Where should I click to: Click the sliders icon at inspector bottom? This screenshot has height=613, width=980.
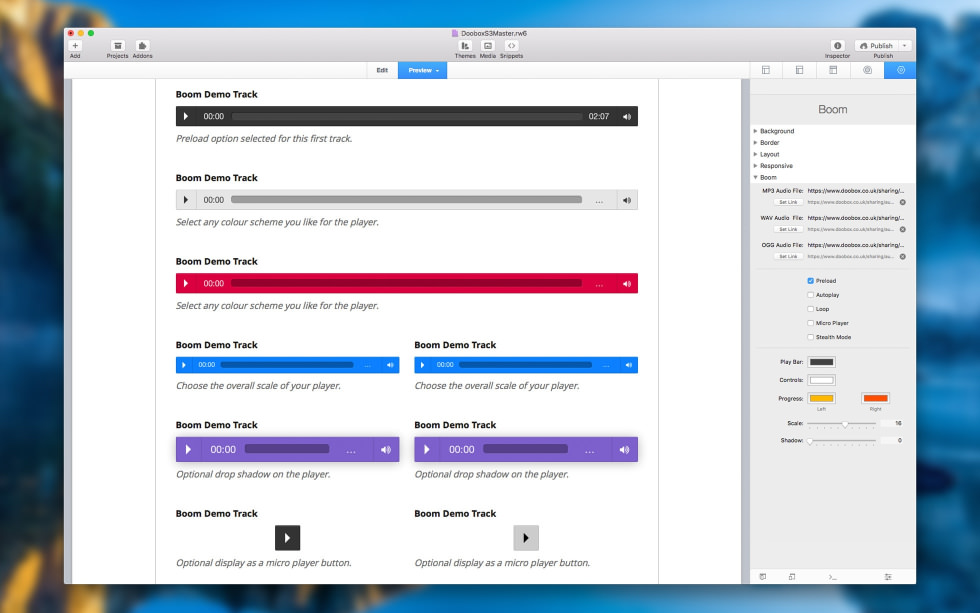(x=888, y=577)
